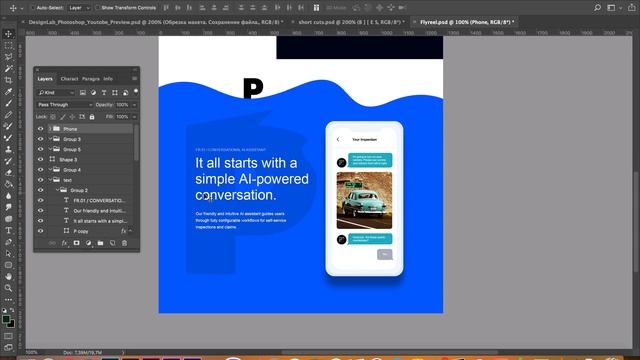Click Lock position icon in Layers panel
Viewport: 640px width, 360px height.
tap(72, 117)
